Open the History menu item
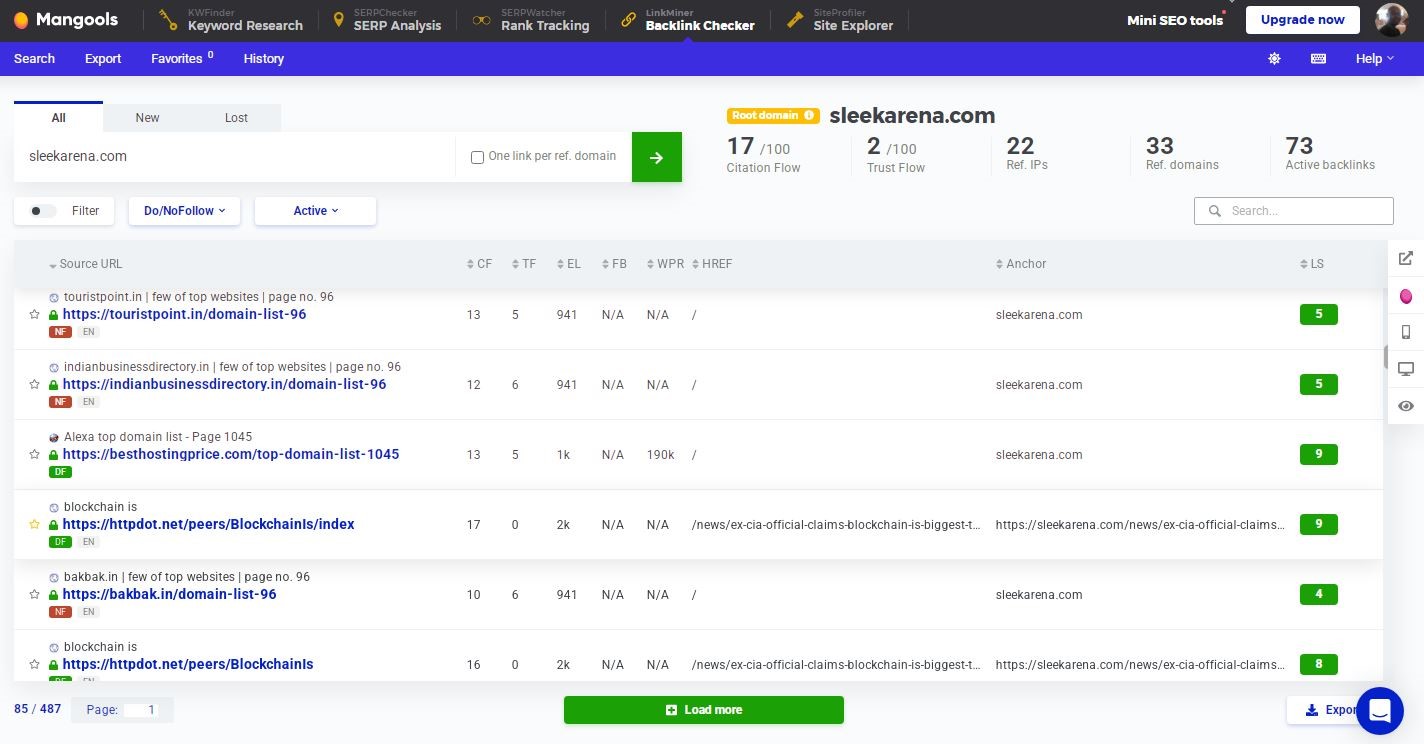 click(x=263, y=59)
